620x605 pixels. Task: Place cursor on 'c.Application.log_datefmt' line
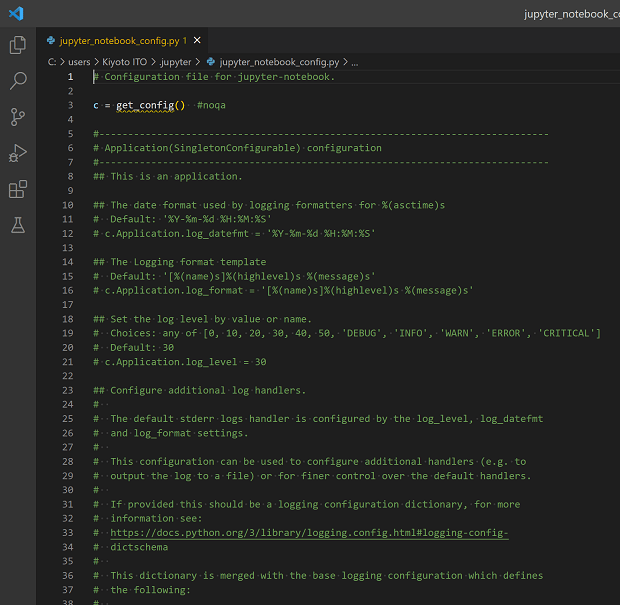(234, 234)
